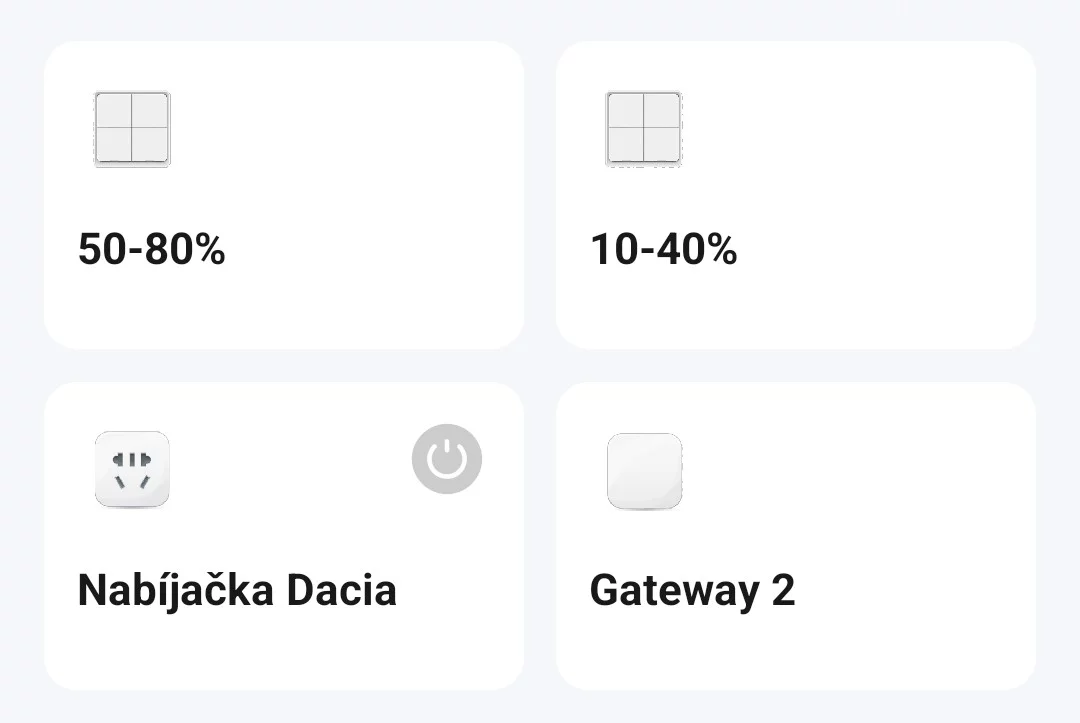The height and width of the screenshot is (723, 1080).
Task: Toggle power button on Nabíjačka Dacia
Action: (x=447, y=460)
